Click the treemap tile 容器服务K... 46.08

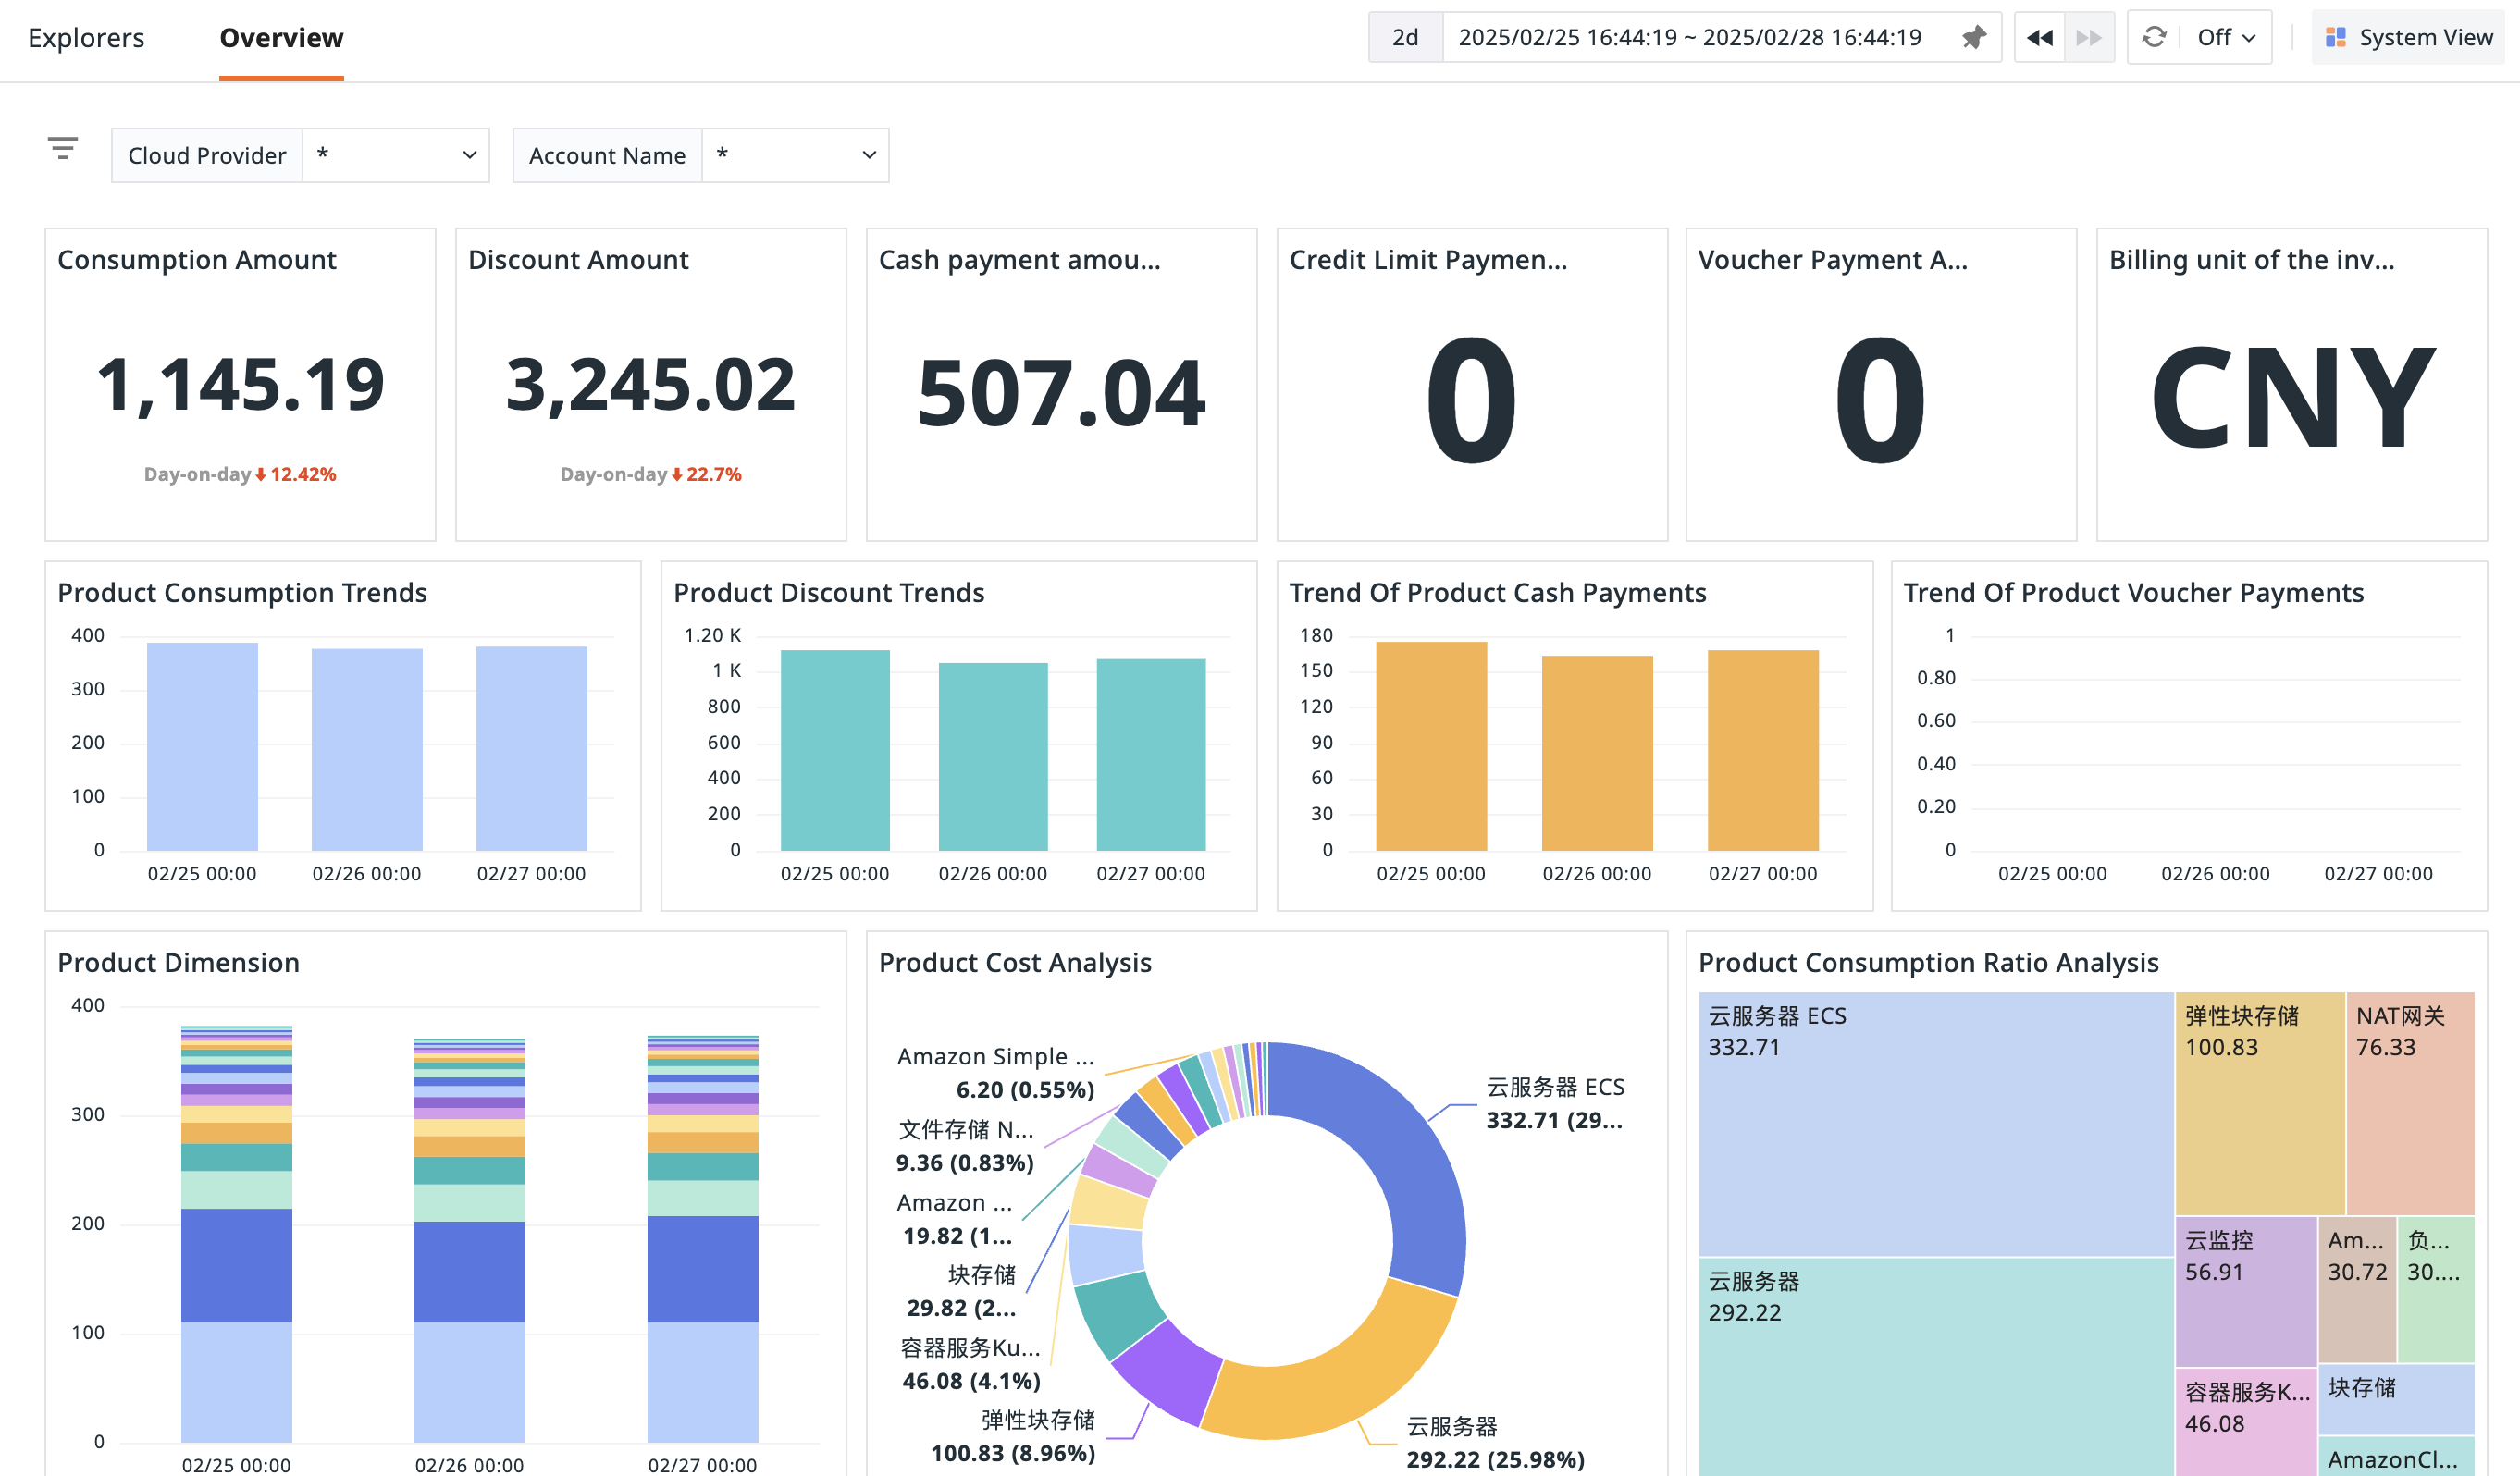click(x=2246, y=1422)
